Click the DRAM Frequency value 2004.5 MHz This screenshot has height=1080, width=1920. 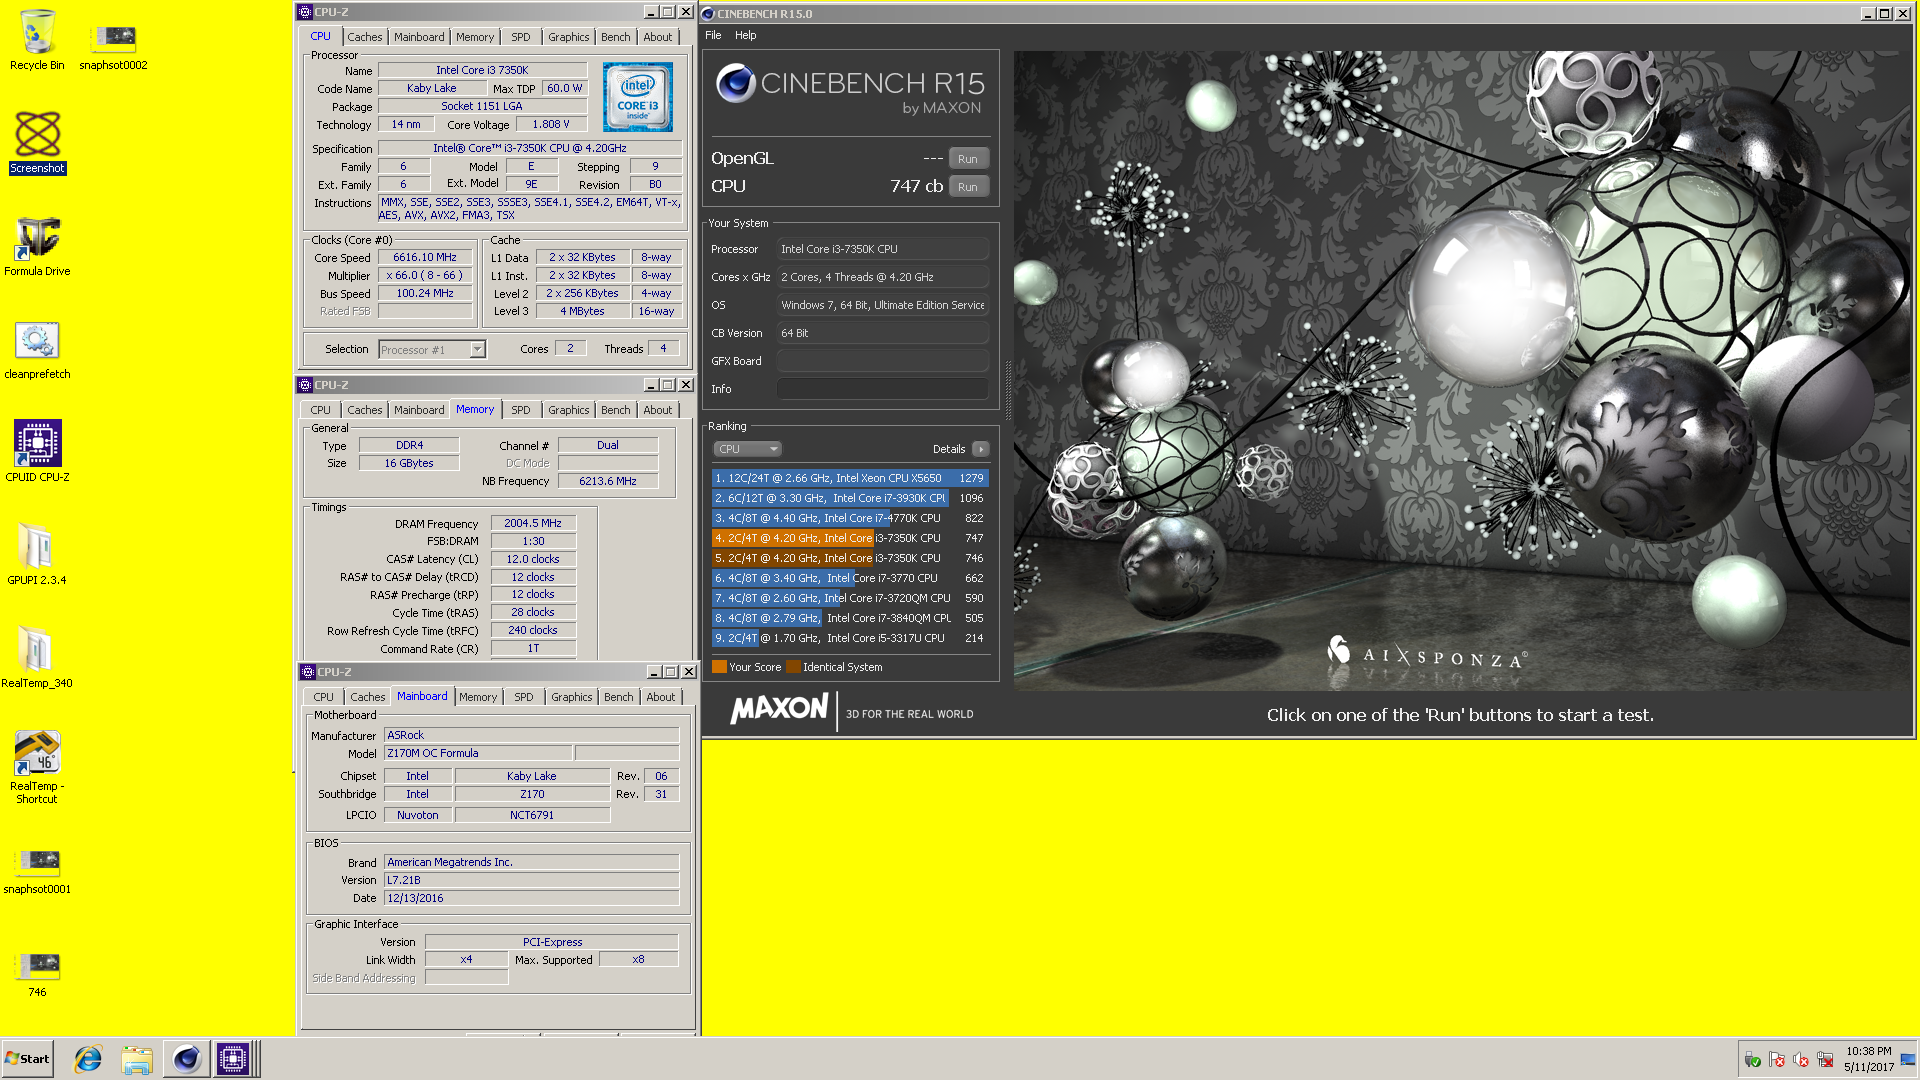tap(533, 523)
